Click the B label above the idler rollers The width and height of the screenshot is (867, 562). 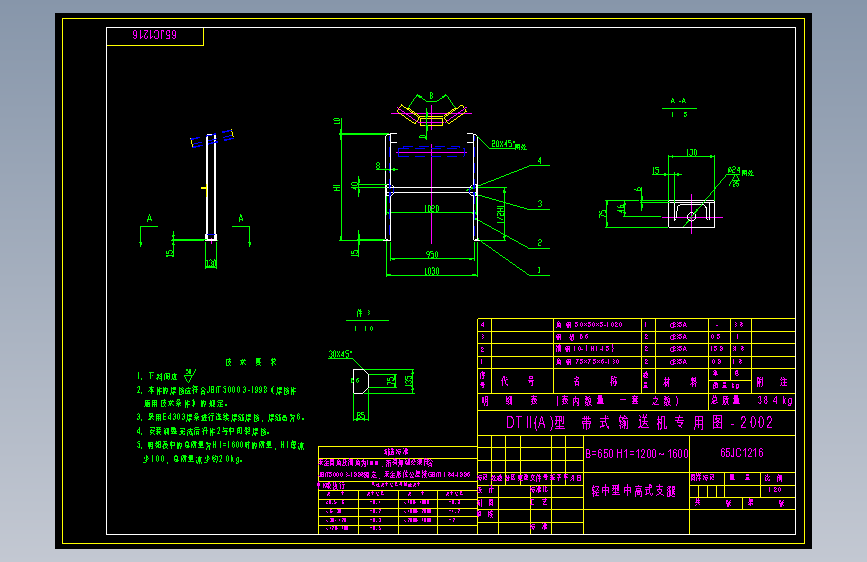tap(431, 96)
